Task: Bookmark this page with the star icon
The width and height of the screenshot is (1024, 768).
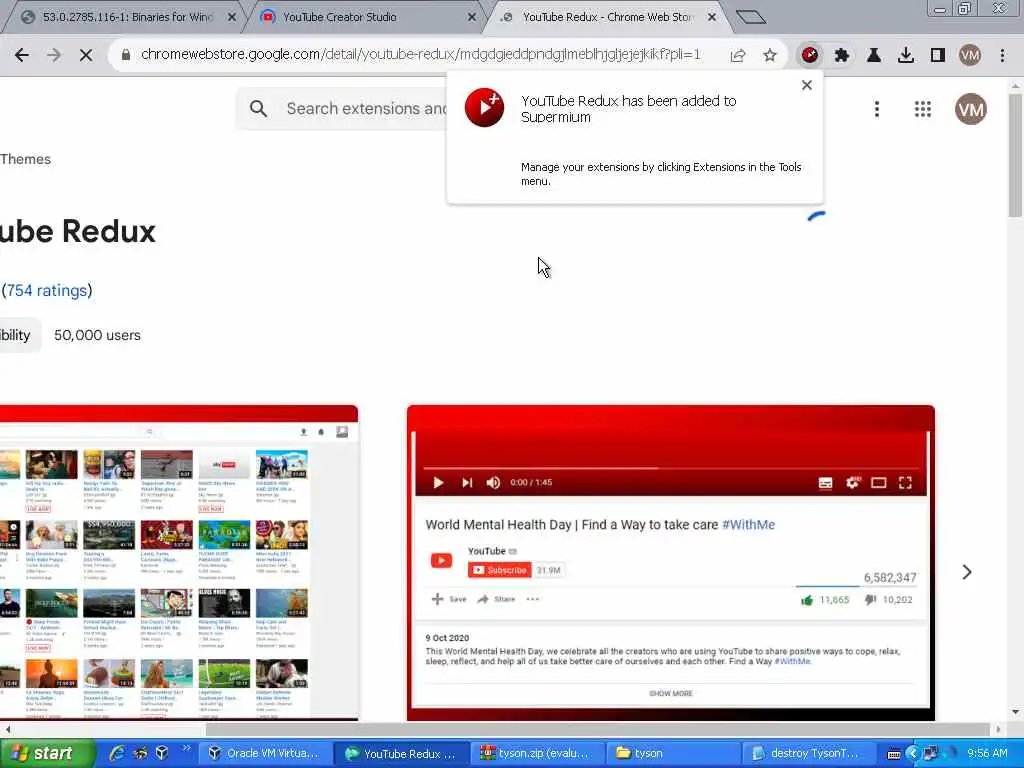Action: [770, 56]
